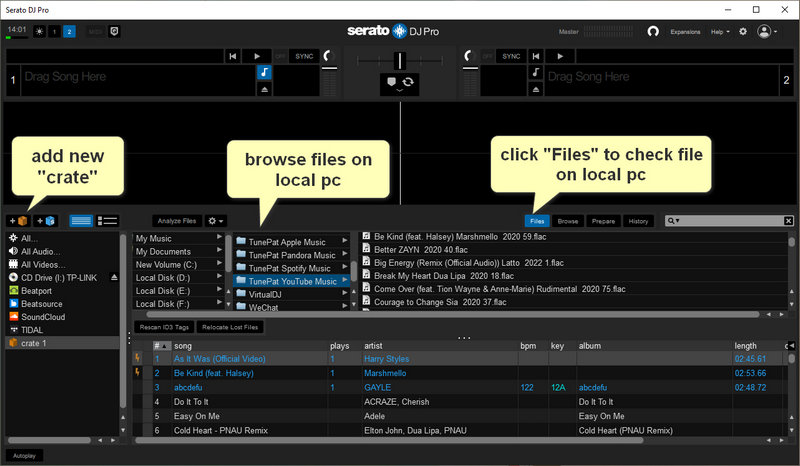This screenshot has width=800, height=466.
Task: Open the TIDAL streaming library
Action: [x=63, y=330]
